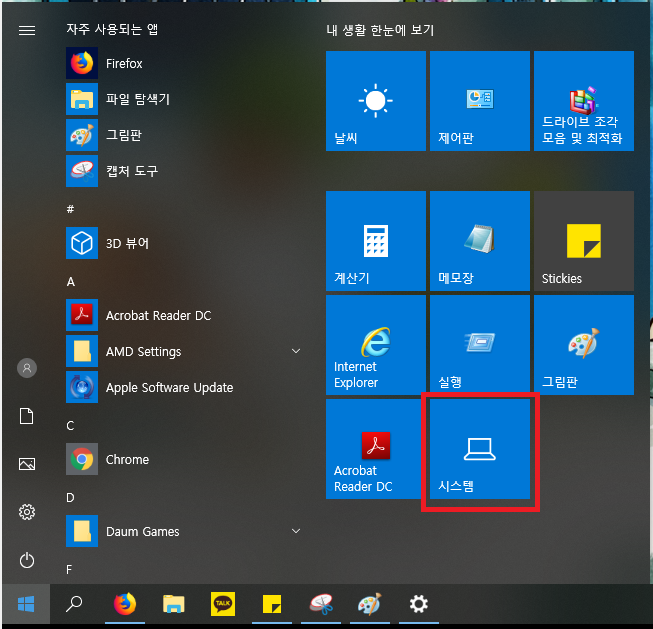Open Settings gear on the taskbar
Image resolution: width=653 pixels, height=629 pixels.
click(x=419, y=604)
